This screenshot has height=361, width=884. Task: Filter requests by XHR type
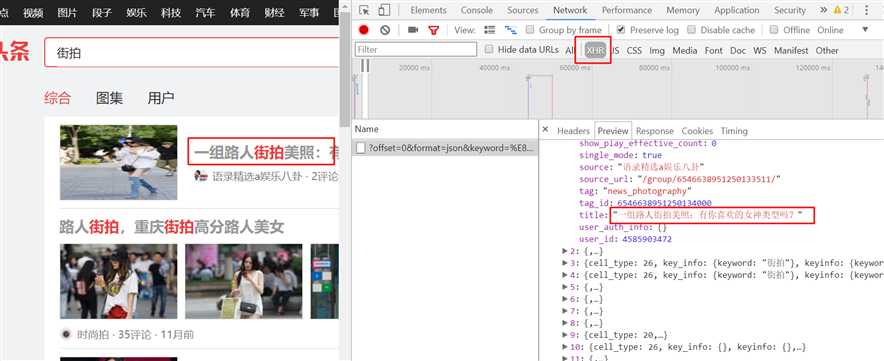point(595,50)
